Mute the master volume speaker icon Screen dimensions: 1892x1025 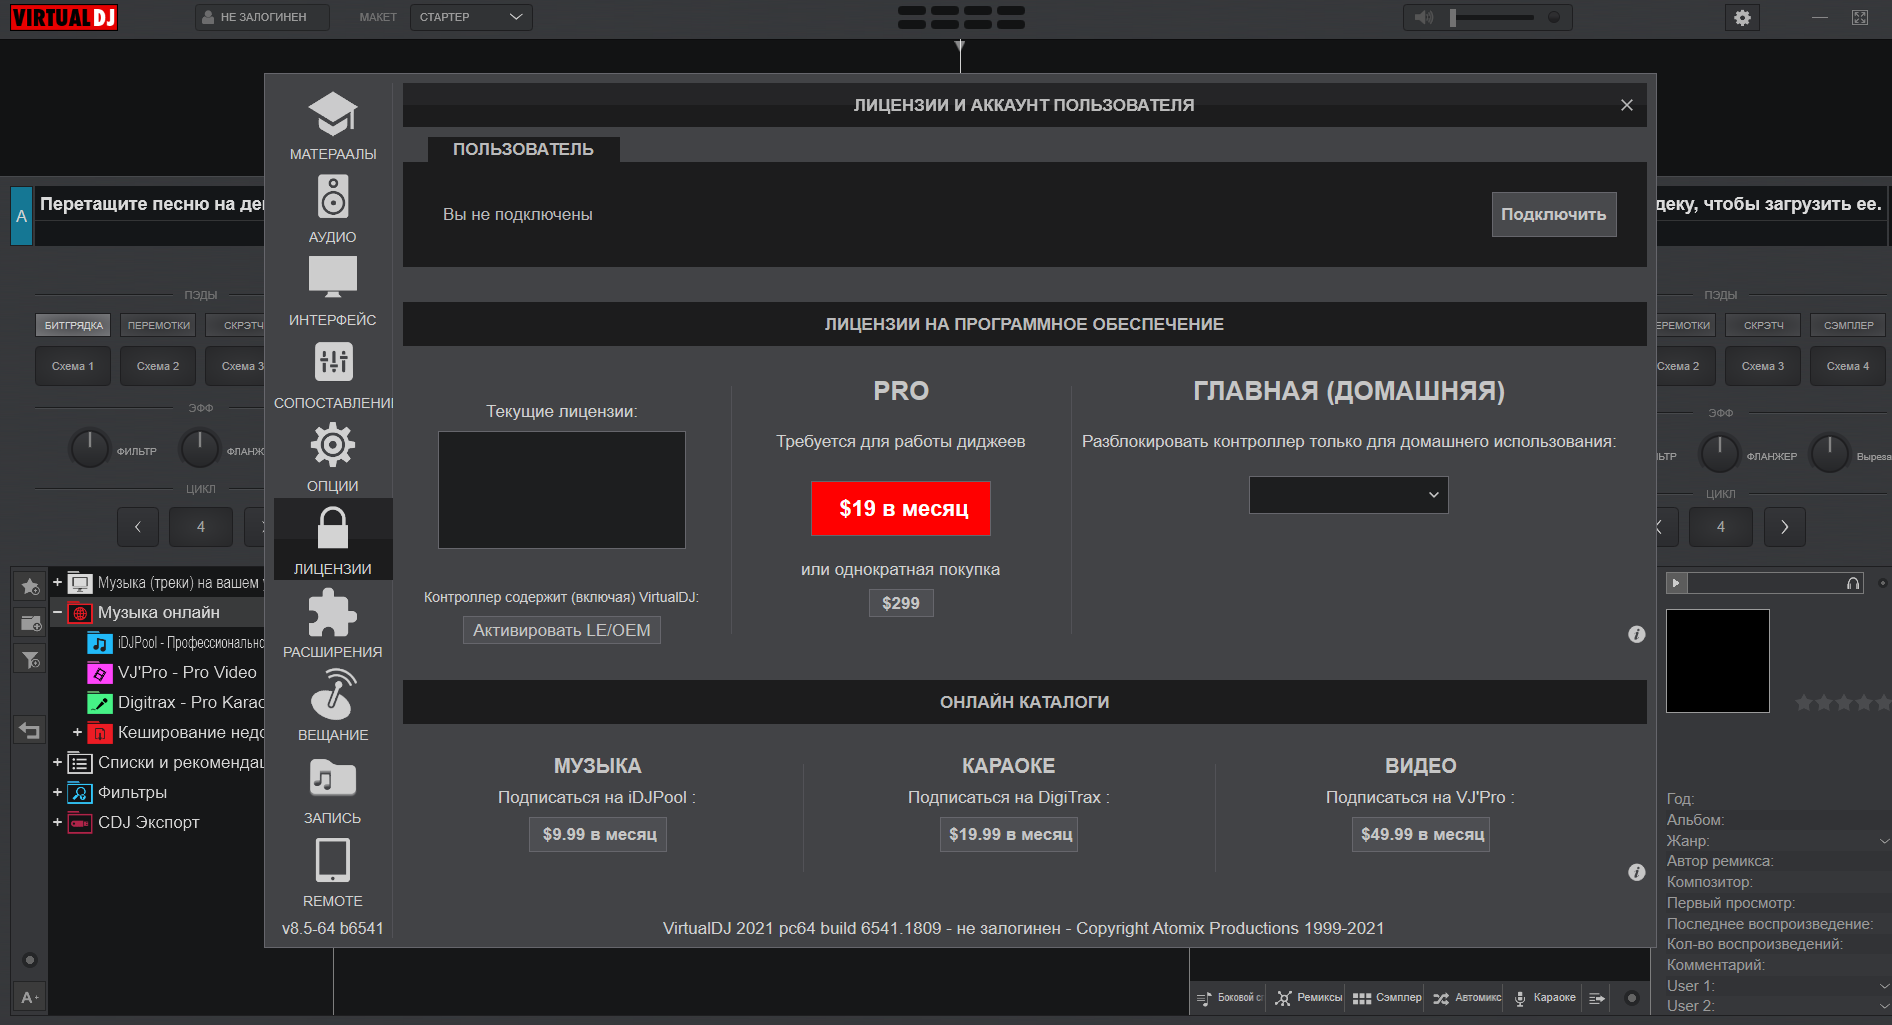click(x=1424, y=17)
